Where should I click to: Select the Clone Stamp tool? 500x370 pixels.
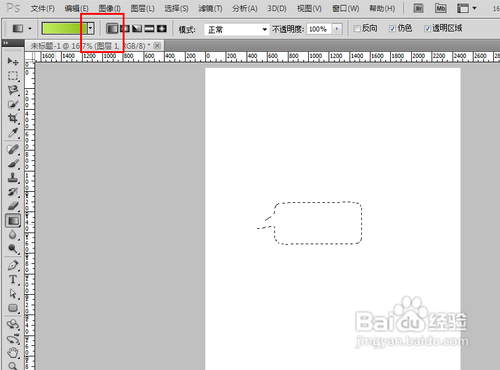(x=13, y=178)
